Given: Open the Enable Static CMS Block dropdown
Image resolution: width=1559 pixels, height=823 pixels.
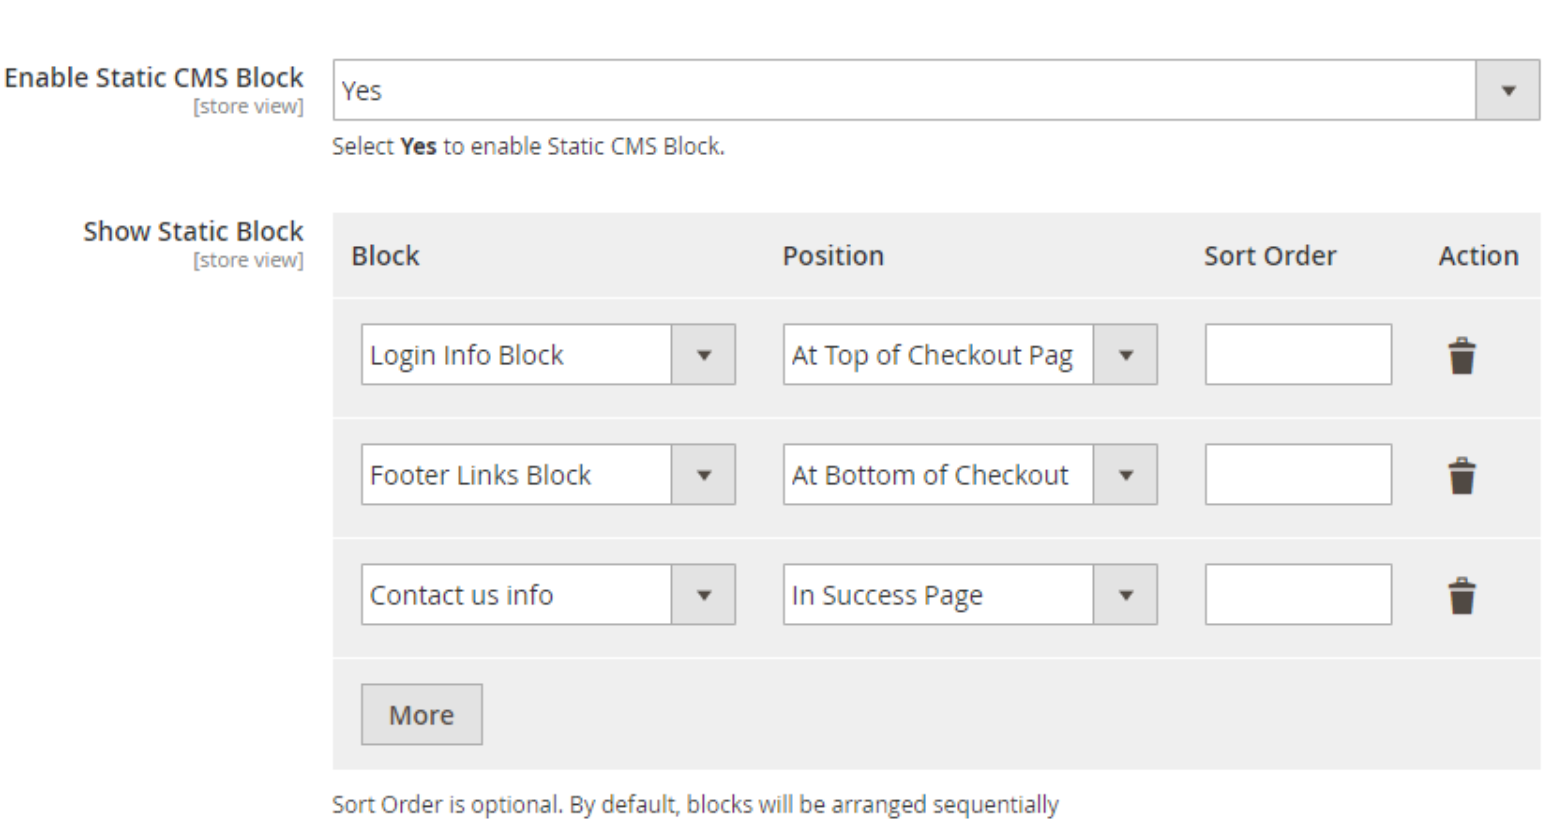Looking at the screenshot, I should pos(934,90).
